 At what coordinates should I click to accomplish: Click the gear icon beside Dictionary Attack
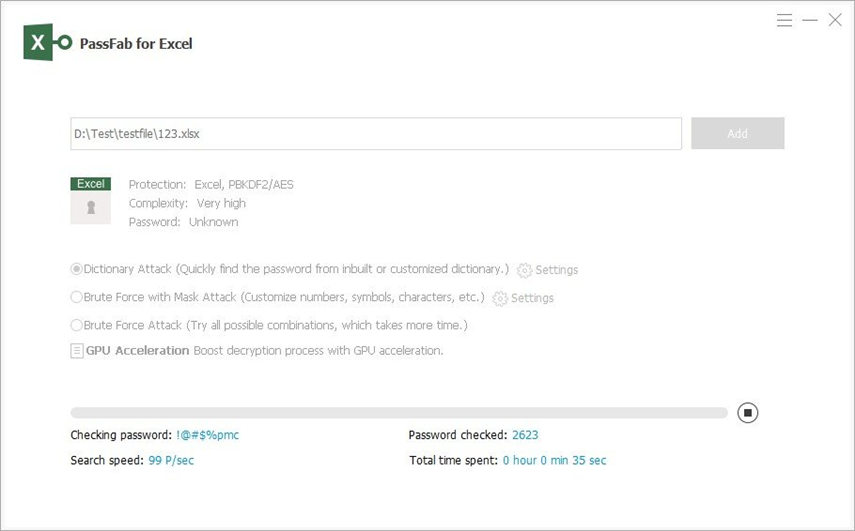coord(524,270)
